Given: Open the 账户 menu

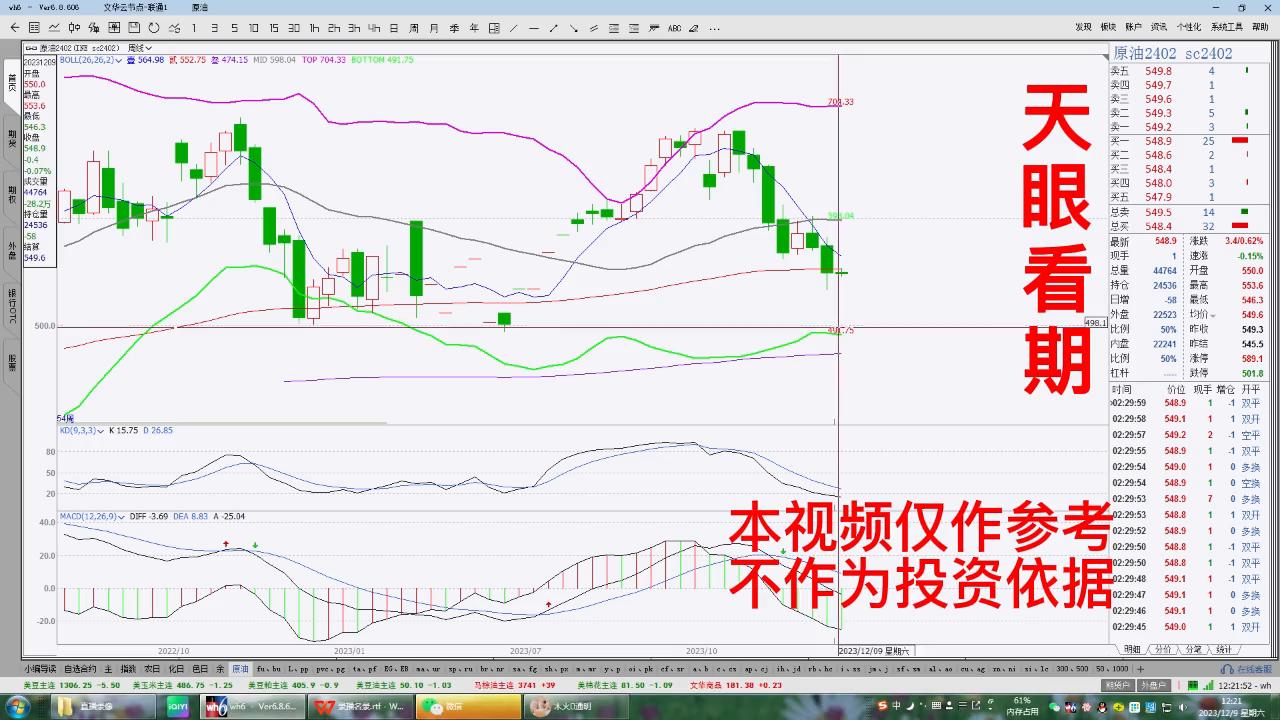Looking at the screenshot, I should click(1134, 27).
